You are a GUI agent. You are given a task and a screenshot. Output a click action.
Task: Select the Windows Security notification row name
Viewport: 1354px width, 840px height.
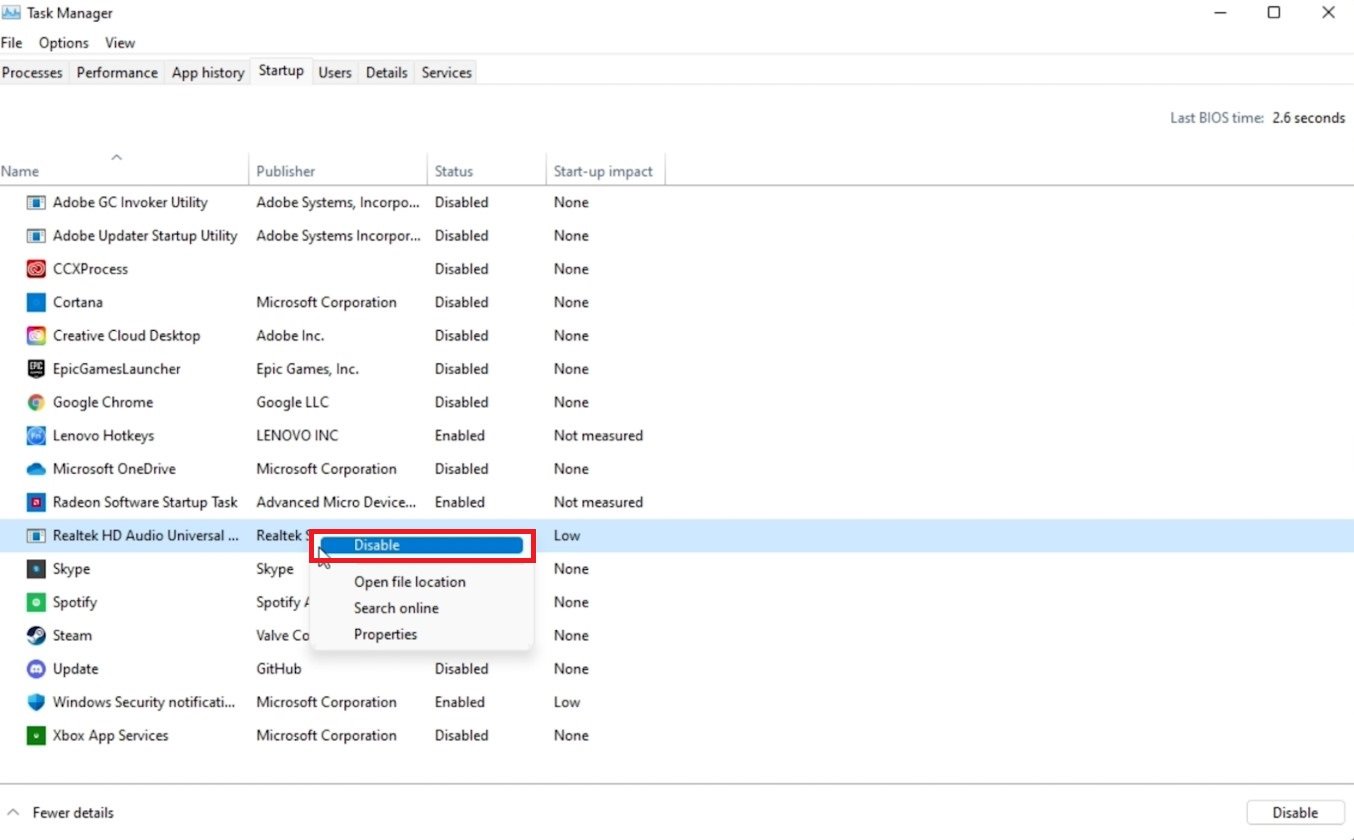144,702
